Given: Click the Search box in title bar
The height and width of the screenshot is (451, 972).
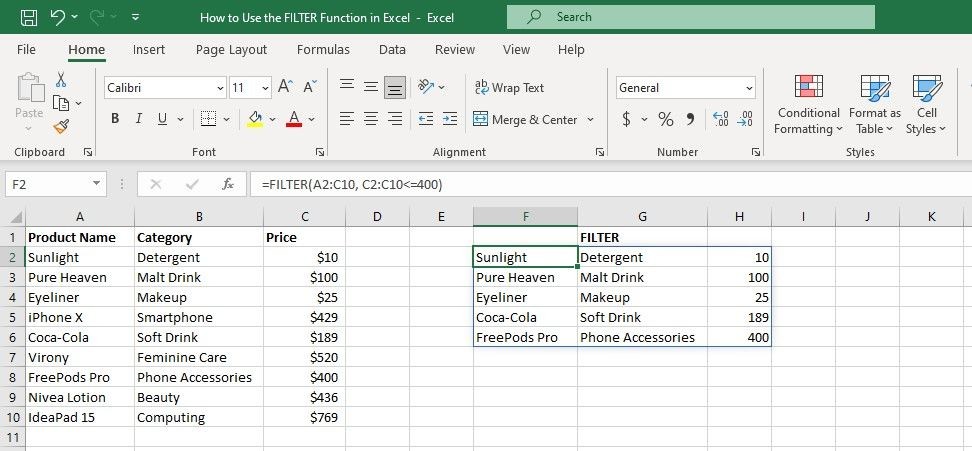Looking at the screenshot, I should (691, 17).
